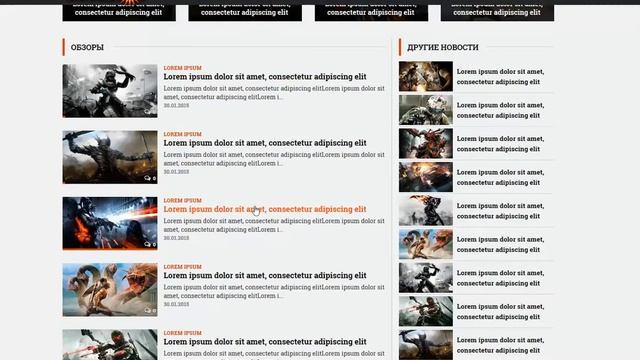Click the date under hydra review excerpt

coord(176,304)
